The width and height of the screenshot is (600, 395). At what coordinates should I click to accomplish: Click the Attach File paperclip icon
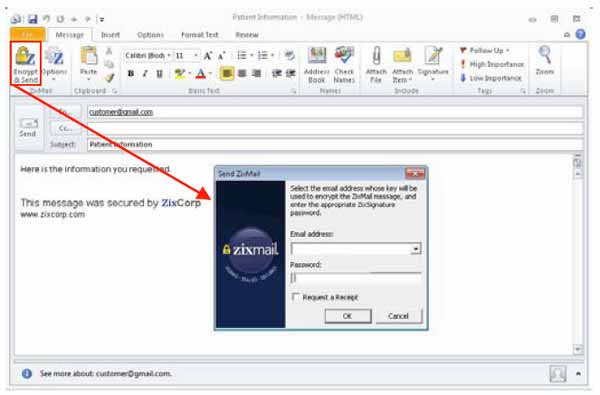[x=376, y=65]
